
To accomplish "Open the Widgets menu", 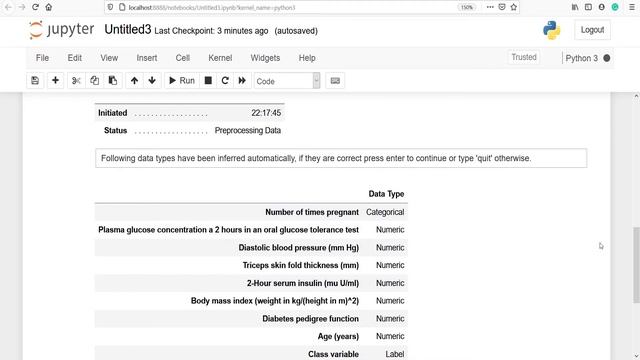I will pyautogui.click(x=265, y=58).
